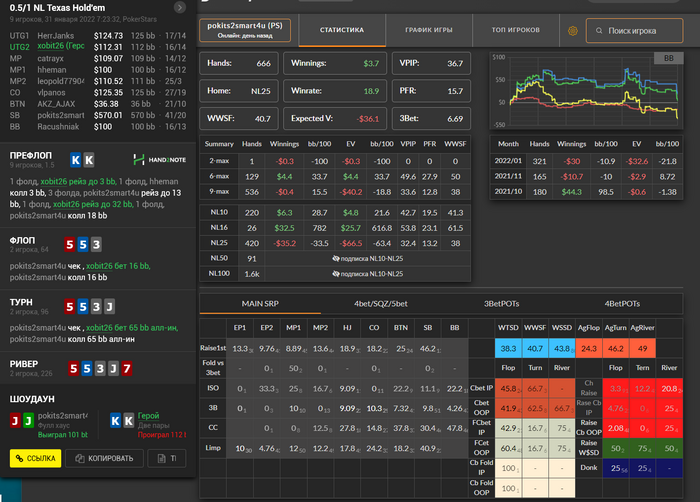Click the Winrate 18.9 stat box
Screen dimensions: 700x502
pyautogui.click(x=335, y=91)
